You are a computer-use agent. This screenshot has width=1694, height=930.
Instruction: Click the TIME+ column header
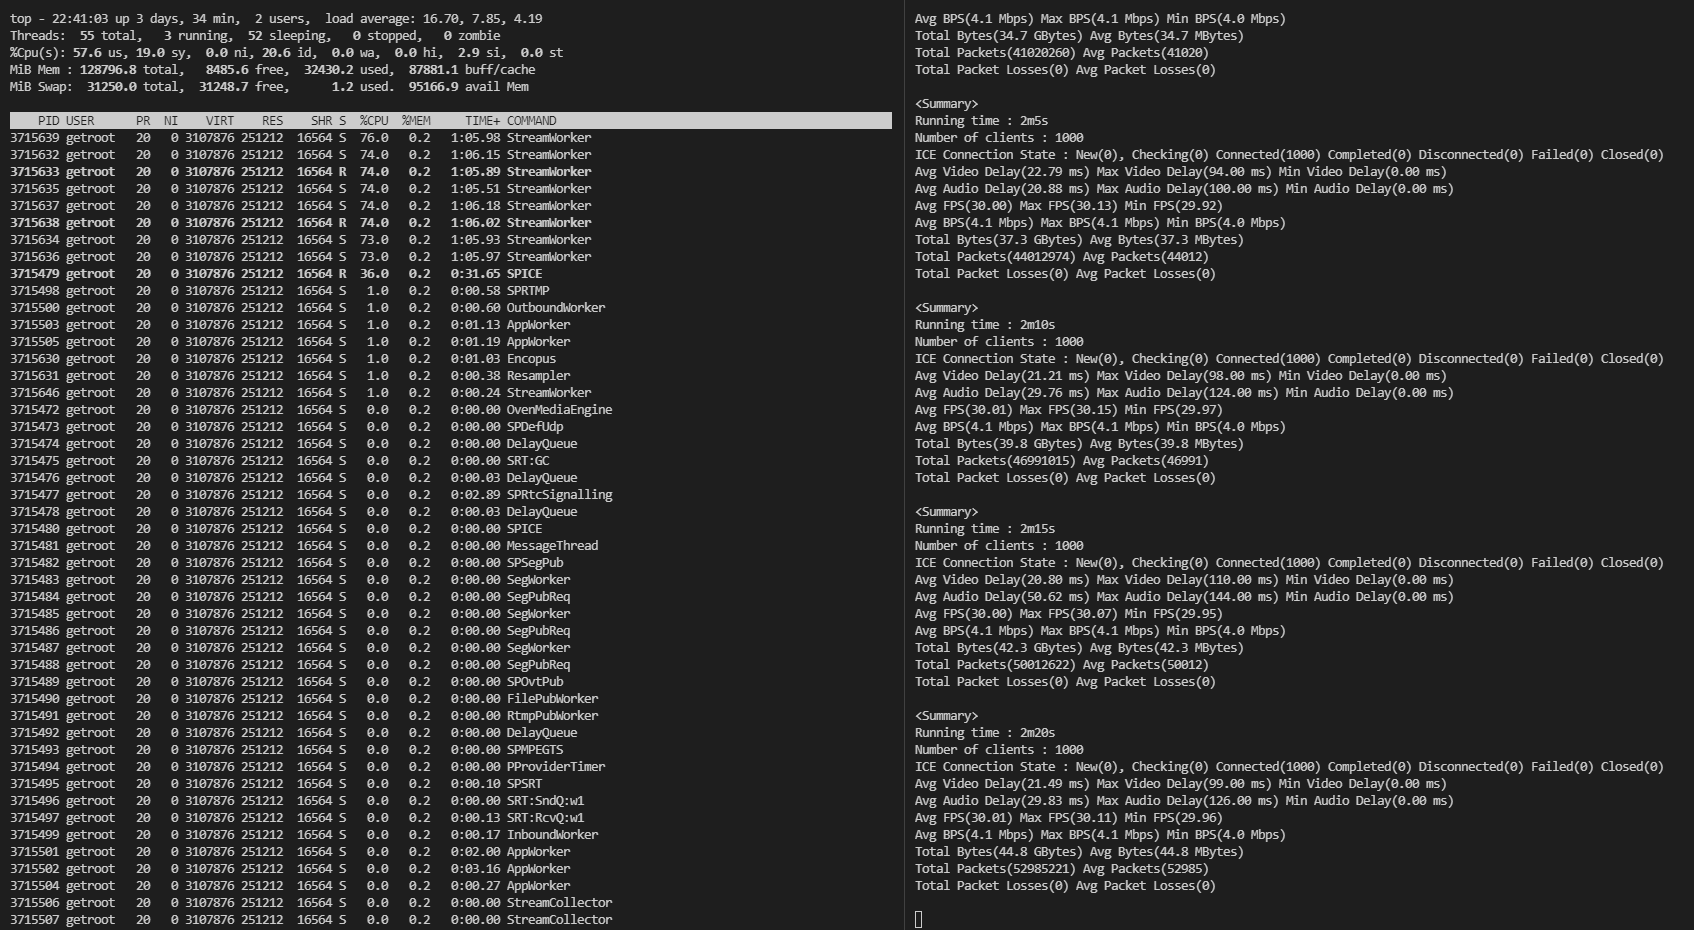tap(482, 121)
